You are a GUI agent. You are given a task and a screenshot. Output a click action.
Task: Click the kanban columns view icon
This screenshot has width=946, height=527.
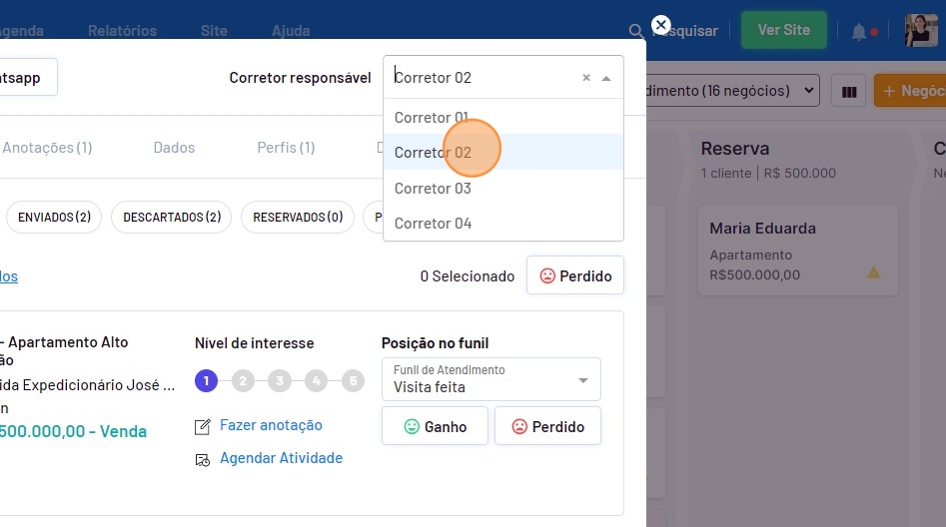click(x=848, y=92)
